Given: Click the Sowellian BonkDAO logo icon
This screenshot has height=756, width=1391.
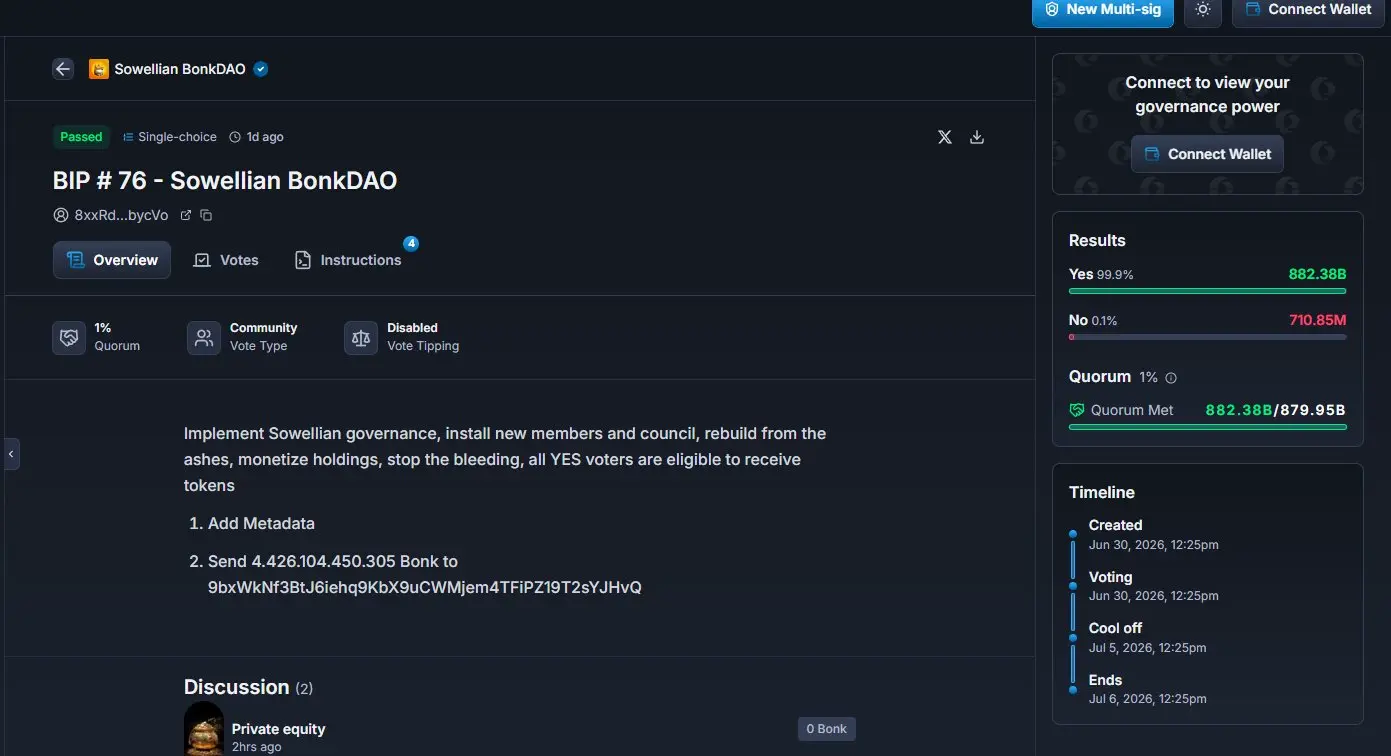Looking at the screenshot, I should (99, 69).
